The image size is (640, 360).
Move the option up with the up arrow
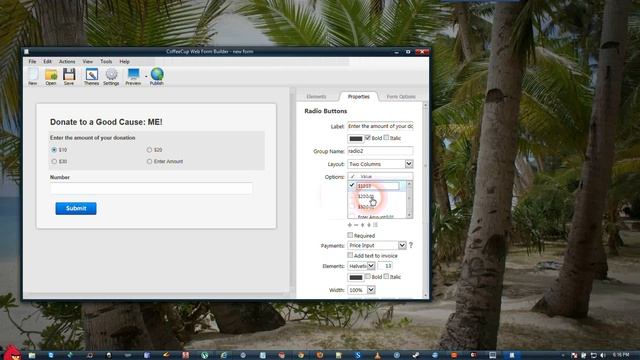pos(362,225)
